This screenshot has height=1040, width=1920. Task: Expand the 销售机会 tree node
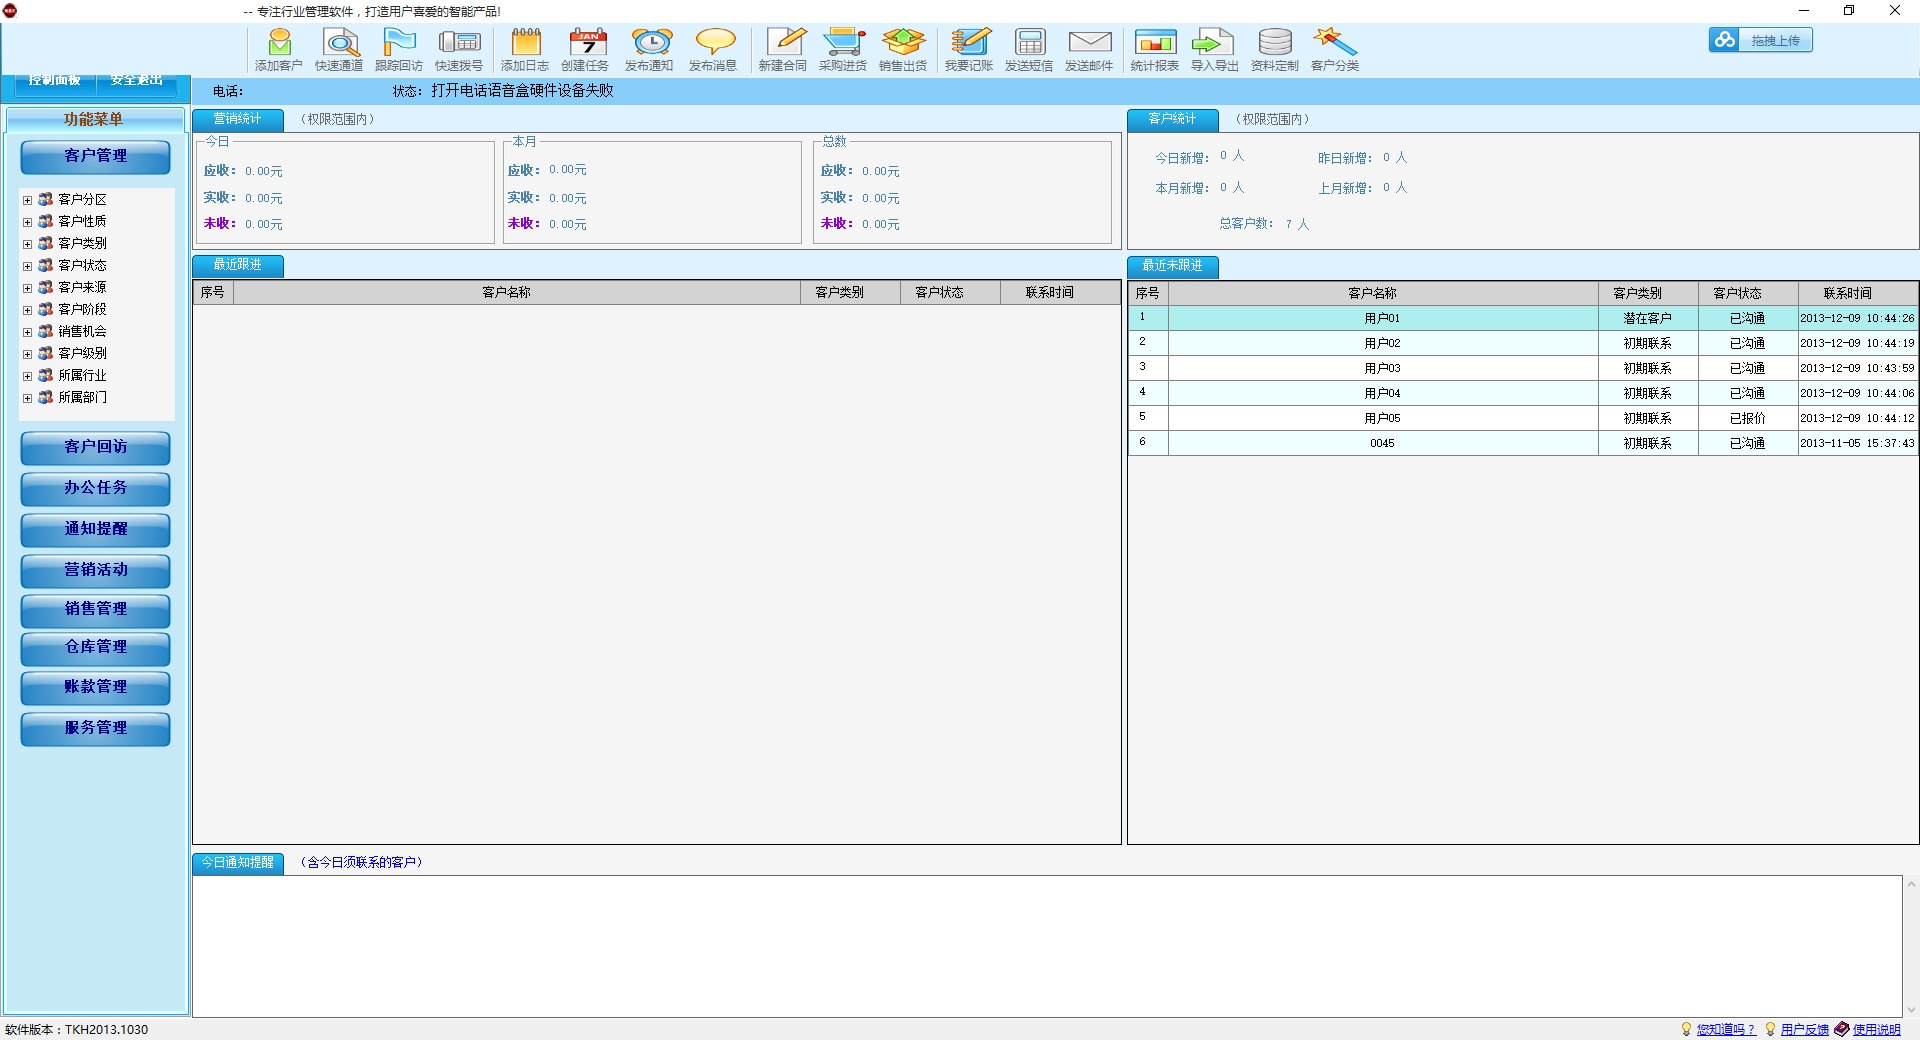28,332
